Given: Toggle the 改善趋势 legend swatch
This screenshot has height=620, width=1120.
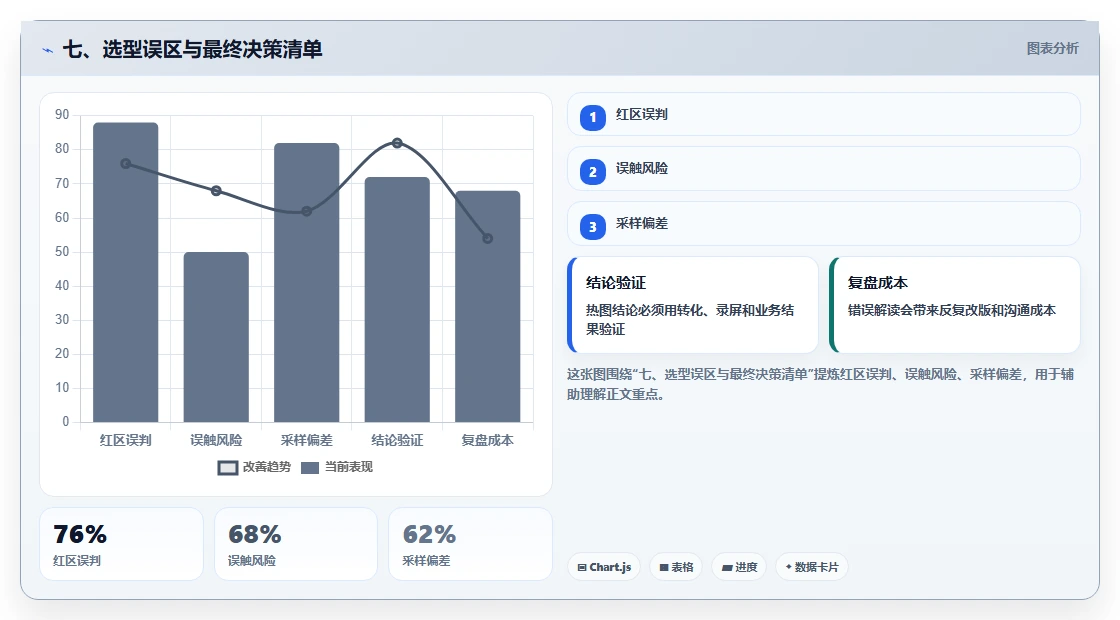Looking at the screenshot, I should [x=228, y=468].
